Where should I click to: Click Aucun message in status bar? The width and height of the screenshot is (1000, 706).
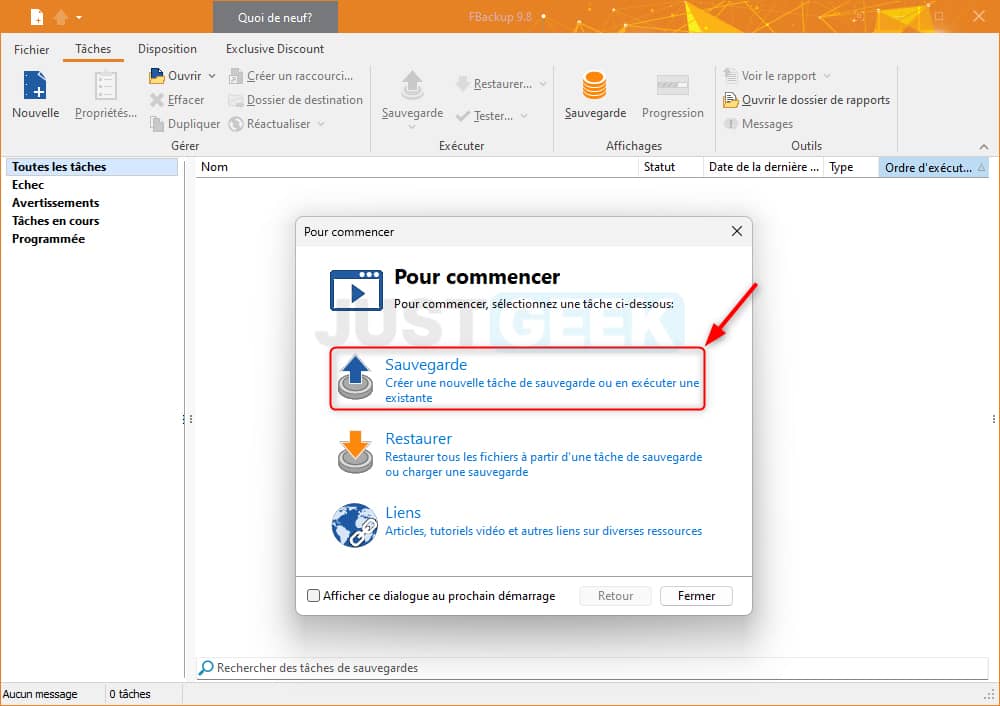[x=40, y=694]
